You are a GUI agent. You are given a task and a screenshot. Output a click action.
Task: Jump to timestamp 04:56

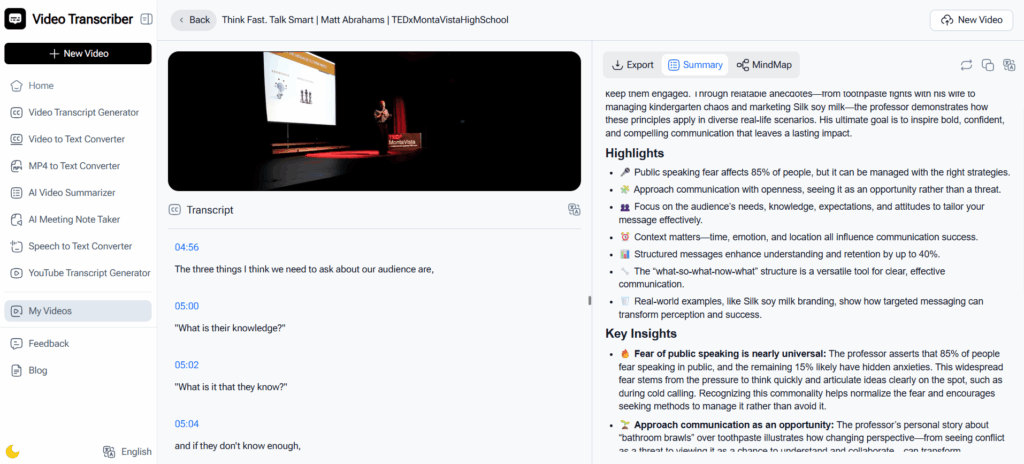(x=187, y=248)
